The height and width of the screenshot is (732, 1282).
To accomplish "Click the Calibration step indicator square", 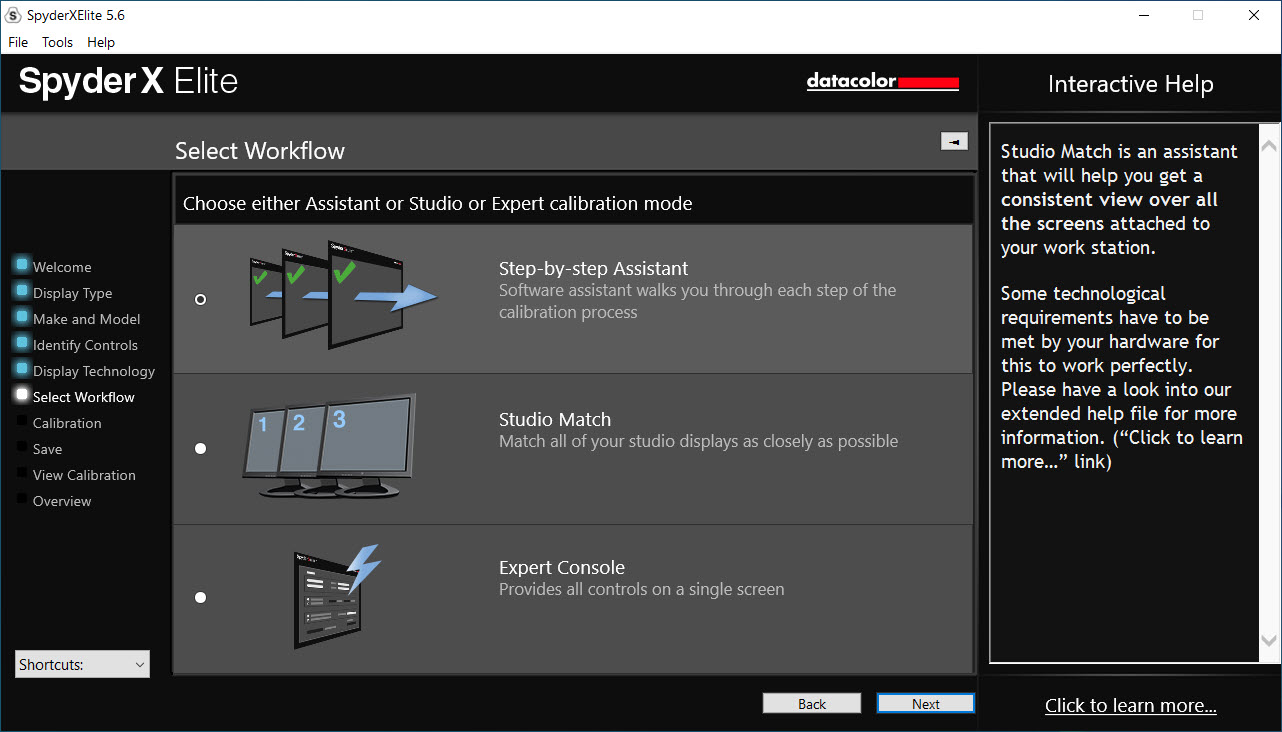I will (x=22, y=421).
